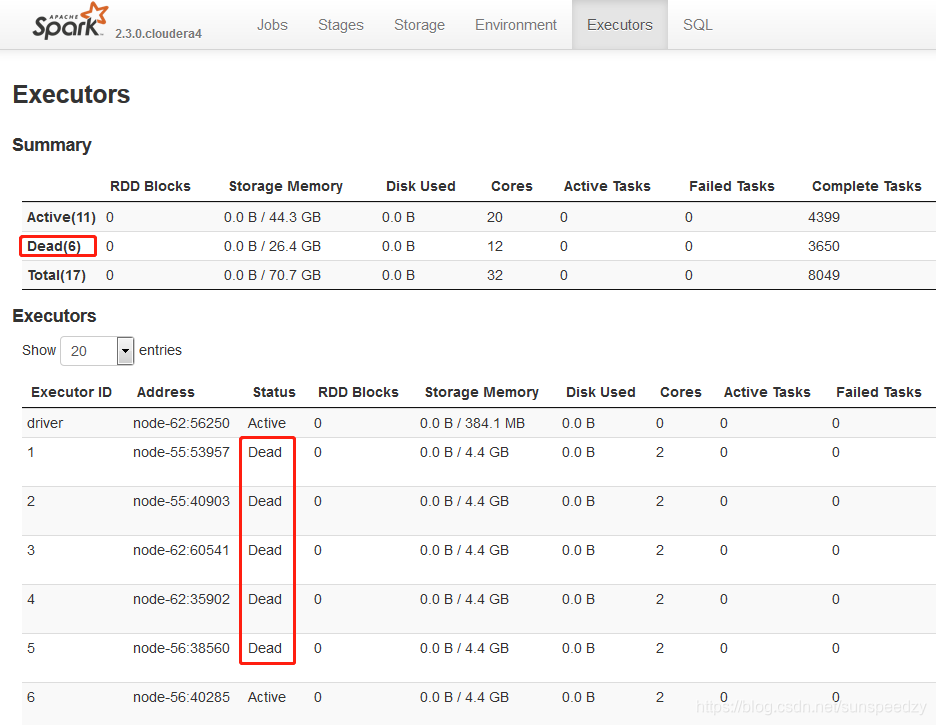Viewport: 936px width, 725px height.
Task: Select the Active(11) summary row label
Action: (61, 217)
